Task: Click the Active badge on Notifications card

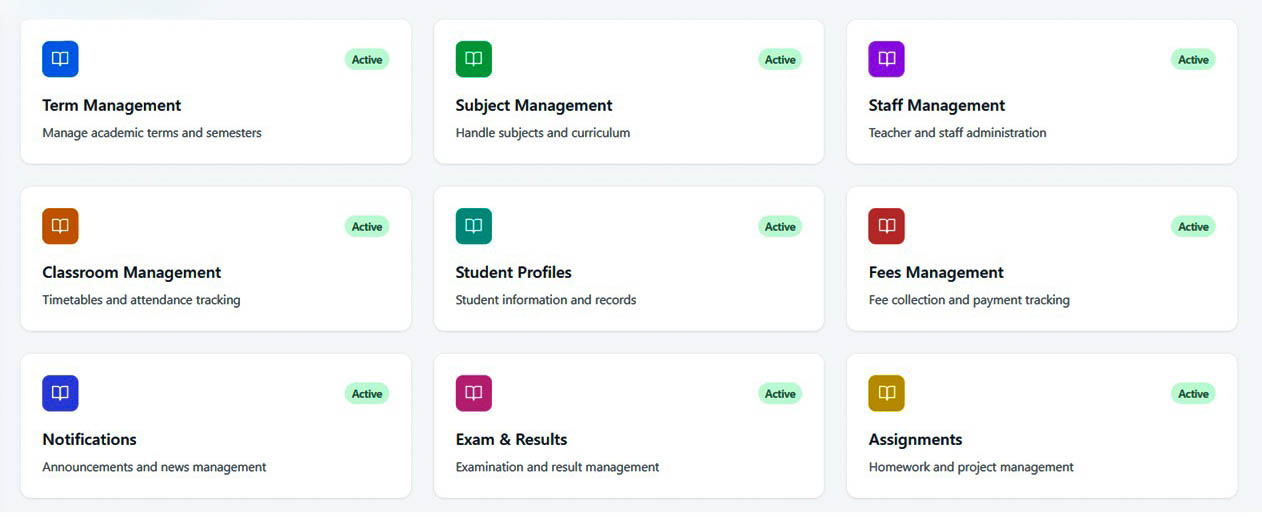Action: [x=367, y=394]
